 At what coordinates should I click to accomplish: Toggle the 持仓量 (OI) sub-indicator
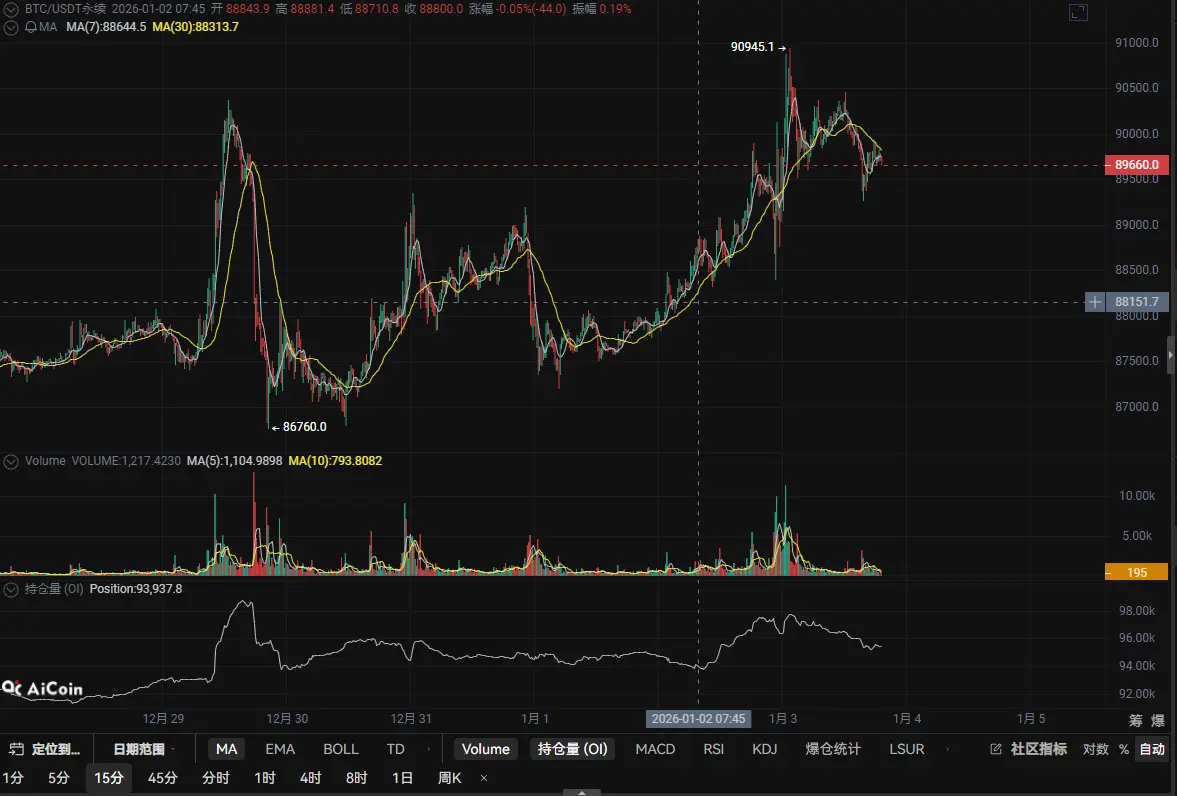[x=573, y=749]
